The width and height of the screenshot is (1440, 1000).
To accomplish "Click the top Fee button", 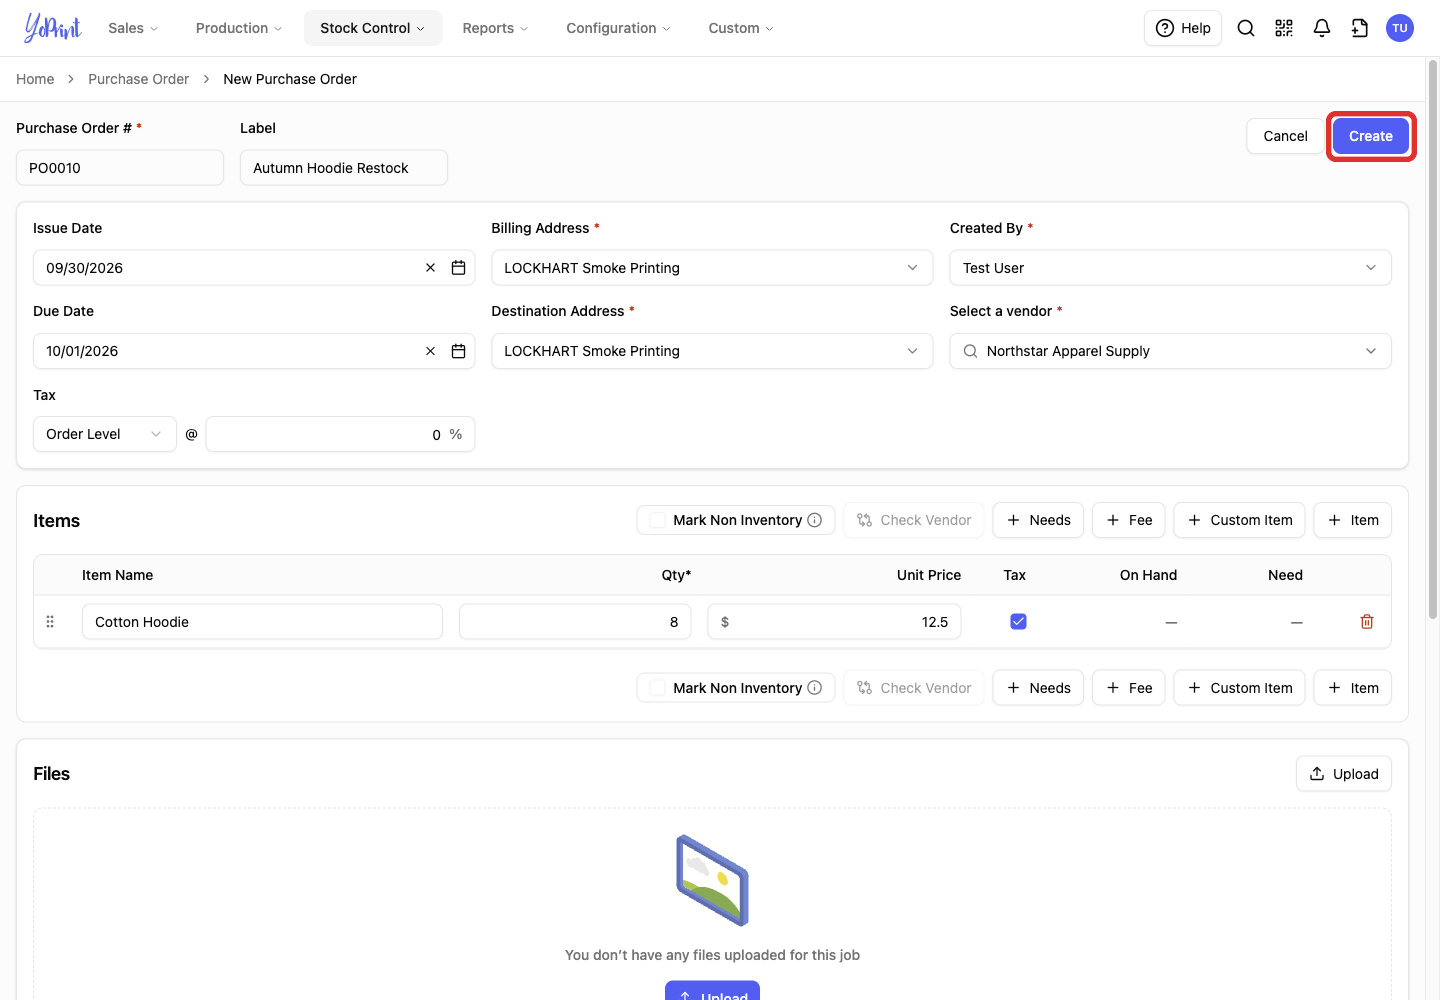I will 1129,520.
